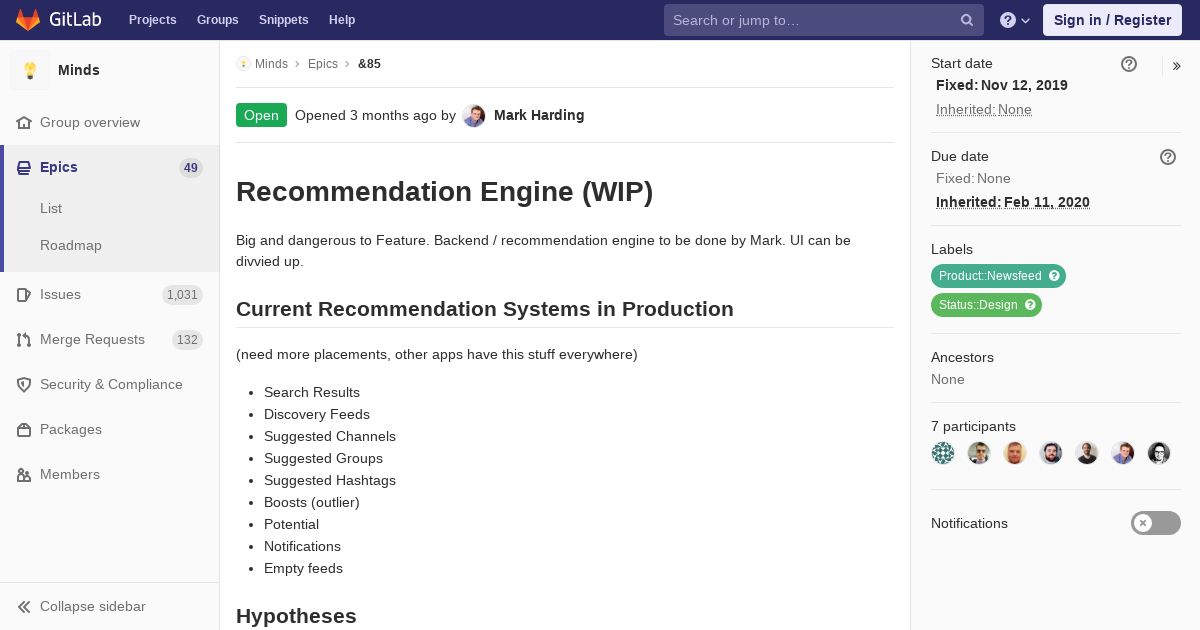Click the 'Recommendation Engine (WIP)' title
The height and width of the screenshot is (630, 1200).
pos(444,191)
